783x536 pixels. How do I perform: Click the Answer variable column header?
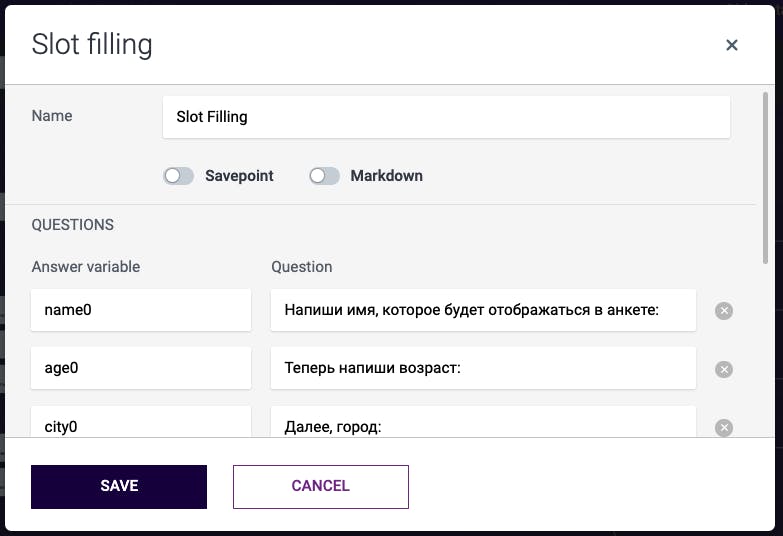(86, 267)
